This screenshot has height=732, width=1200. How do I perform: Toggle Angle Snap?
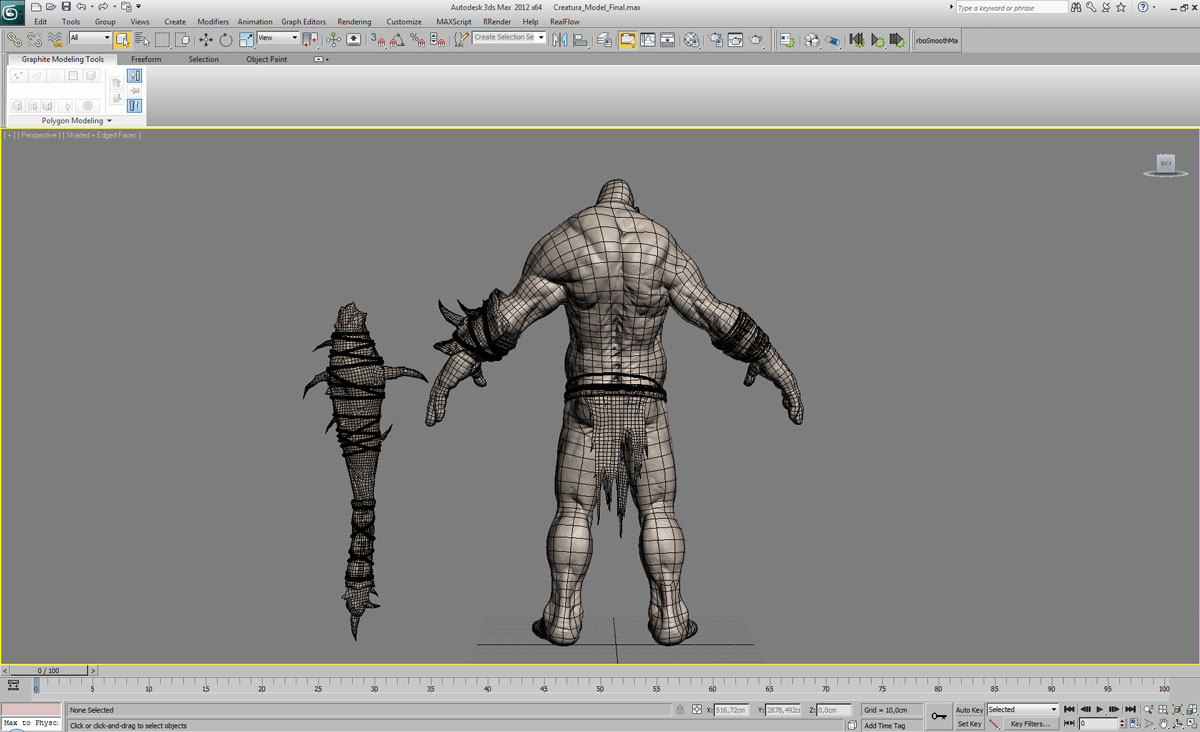[398, 40]
